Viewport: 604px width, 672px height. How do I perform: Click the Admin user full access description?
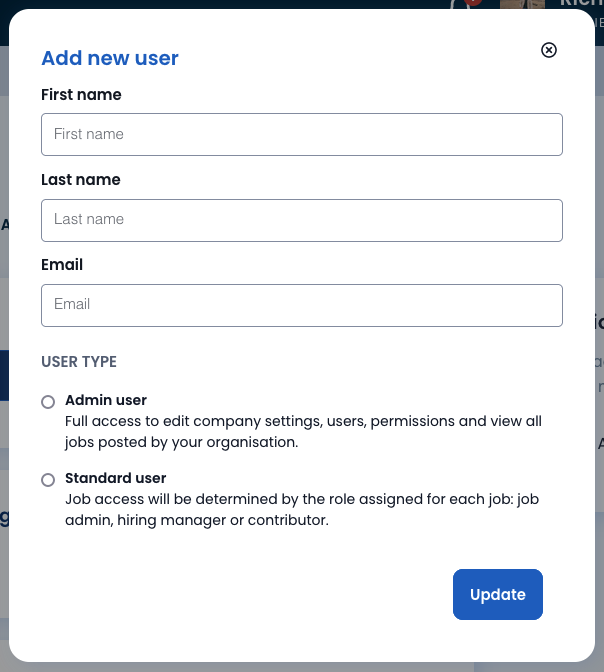point(303,432)
